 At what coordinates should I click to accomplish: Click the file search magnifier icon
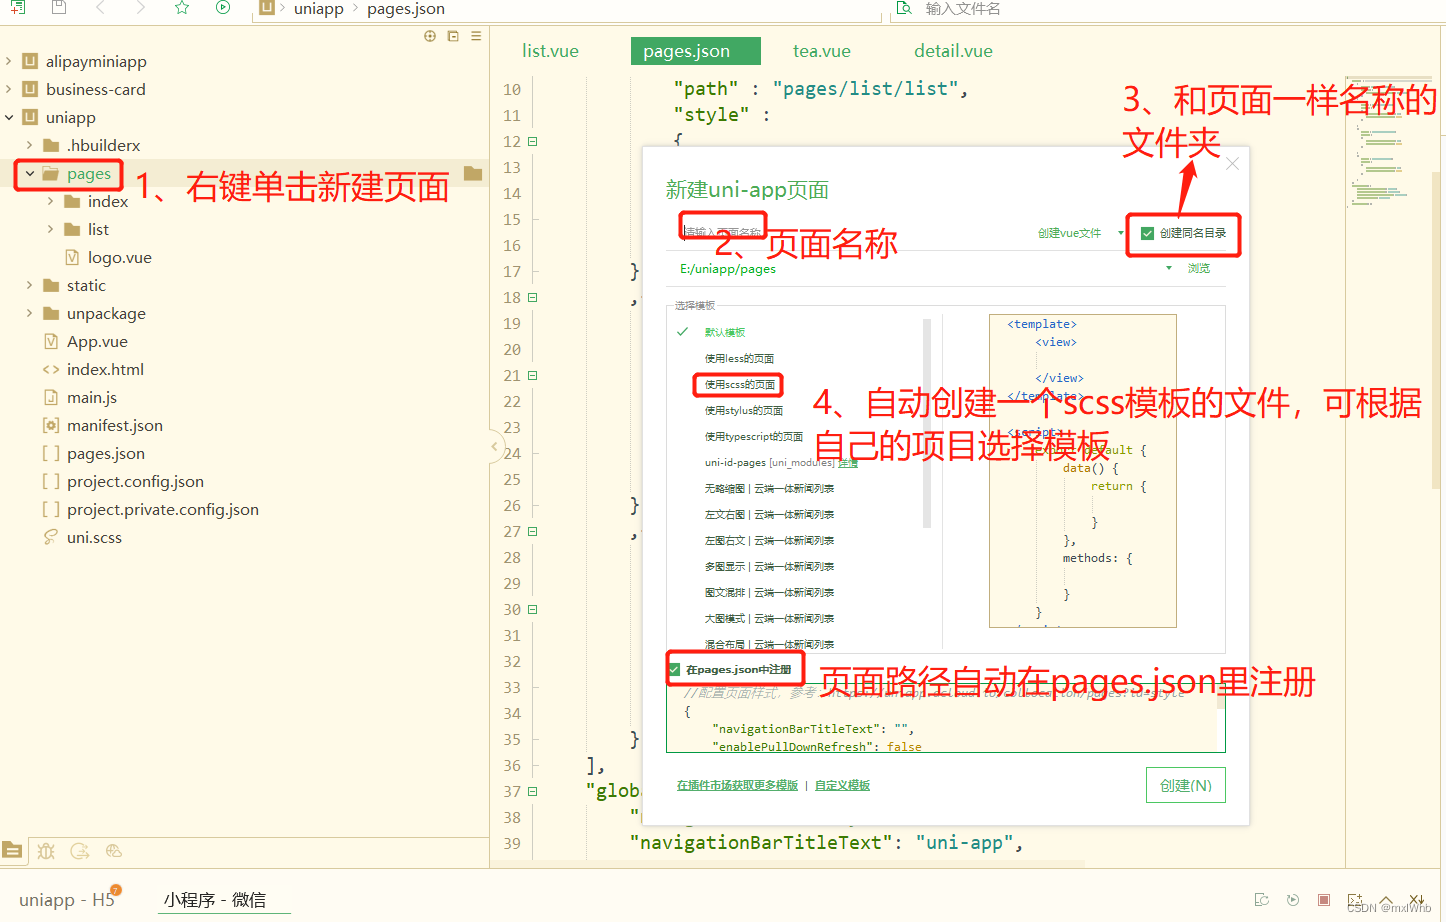pos(904,8)
